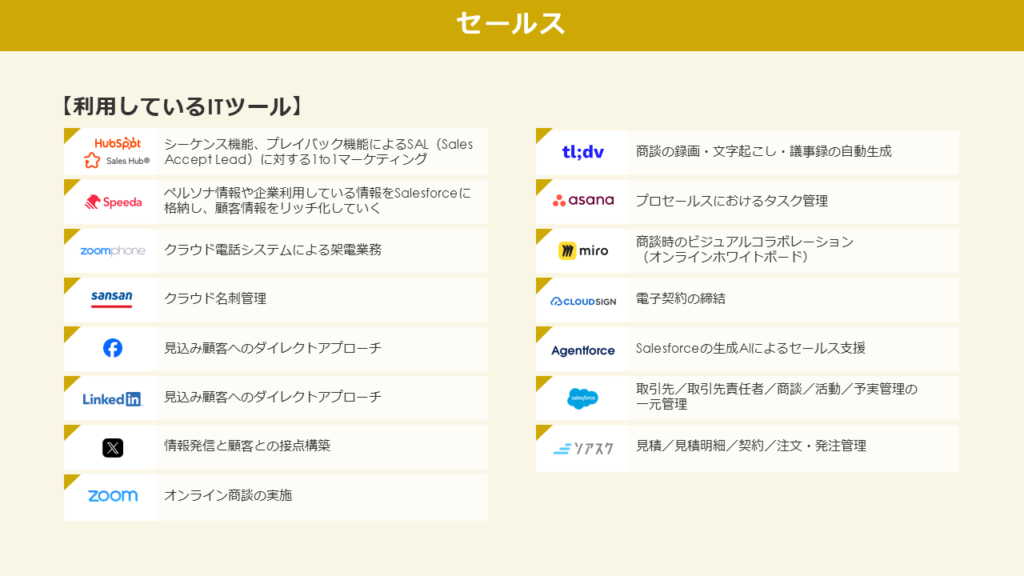Click the セールス title header
Image resolution: width=1024 pixels, height=576 pixels.
(x=511, y=24)
